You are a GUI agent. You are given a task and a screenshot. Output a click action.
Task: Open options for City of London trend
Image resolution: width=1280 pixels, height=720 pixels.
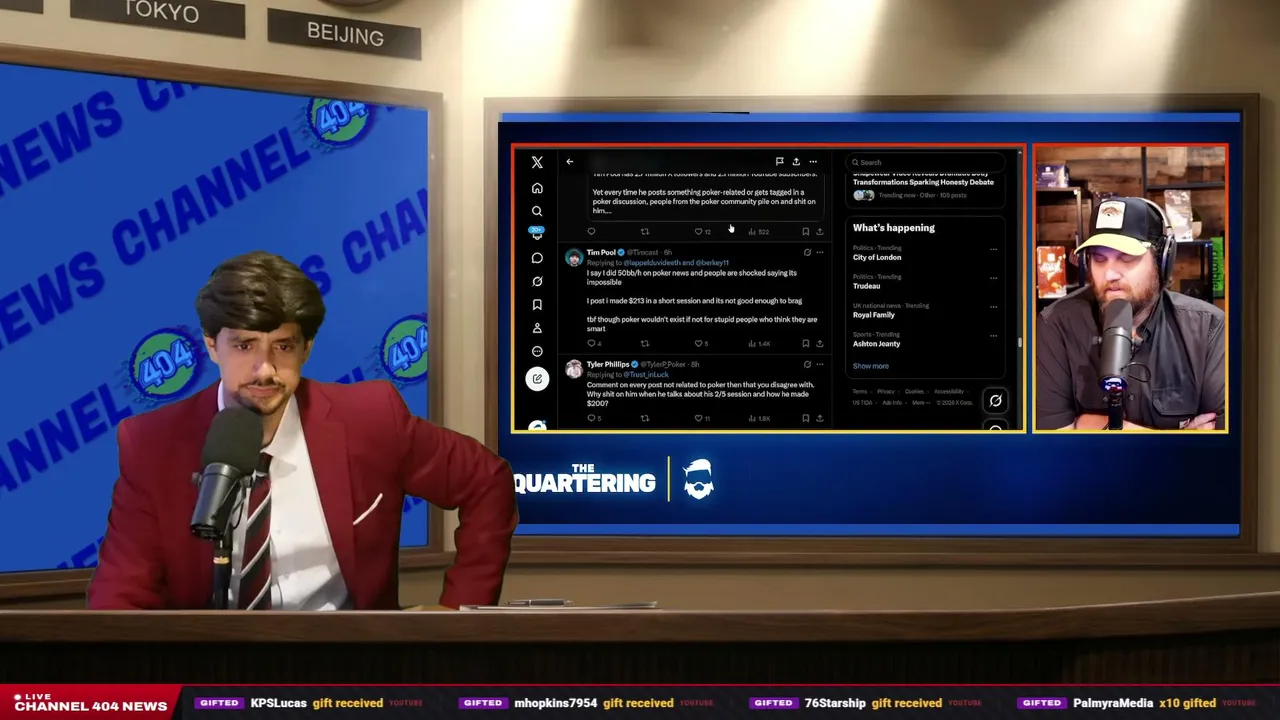(993, 249)
